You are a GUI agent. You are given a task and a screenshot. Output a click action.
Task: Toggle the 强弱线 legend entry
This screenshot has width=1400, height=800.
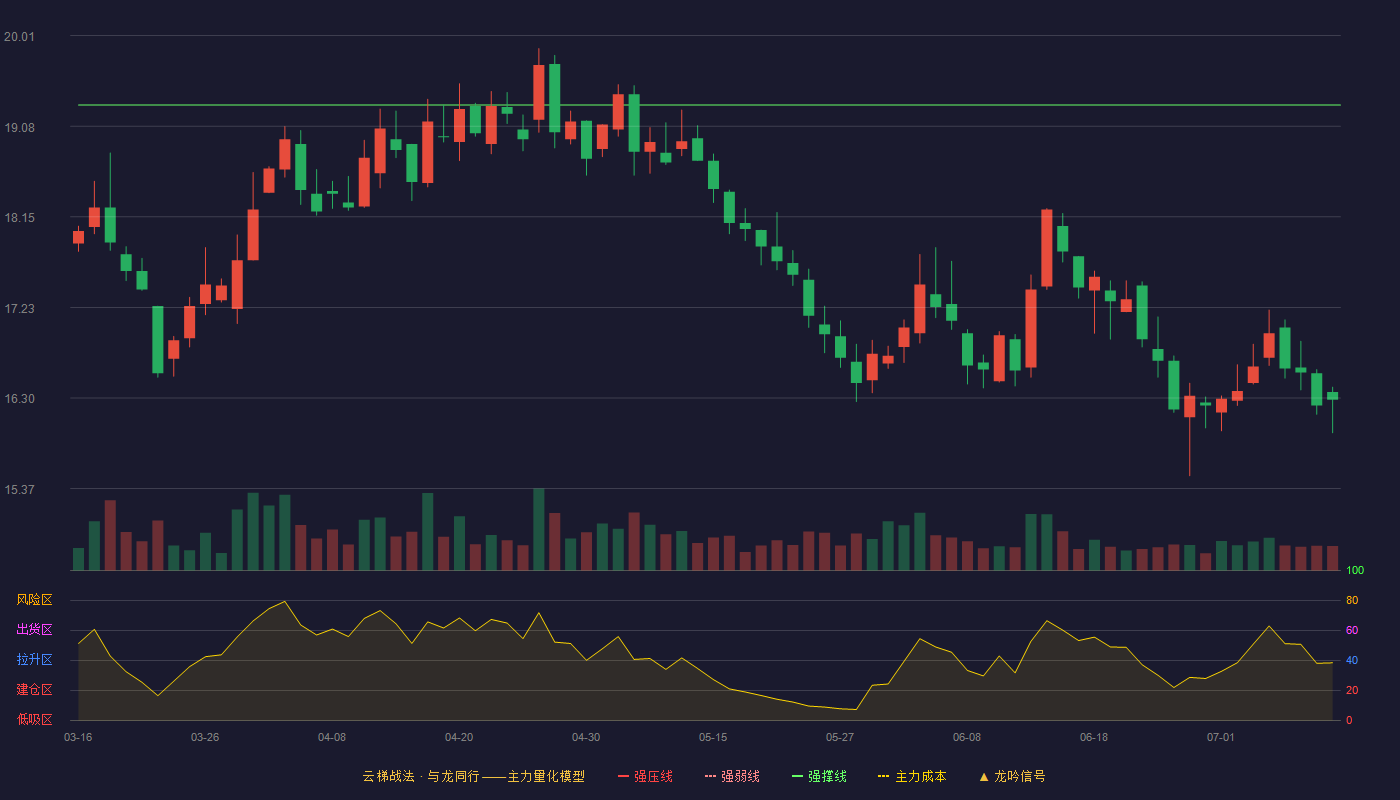coord(732,776)
